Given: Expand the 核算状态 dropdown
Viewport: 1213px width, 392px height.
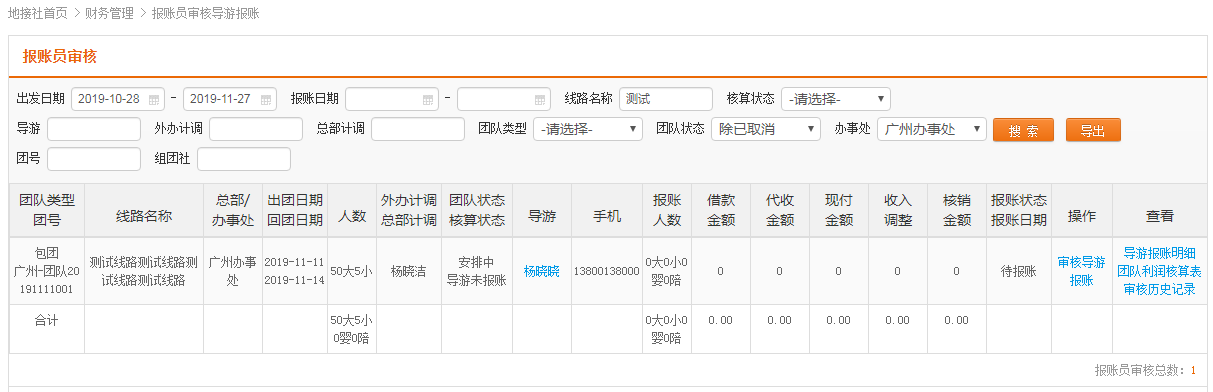Looking at the screenshot, I should [x=836, y=99].
